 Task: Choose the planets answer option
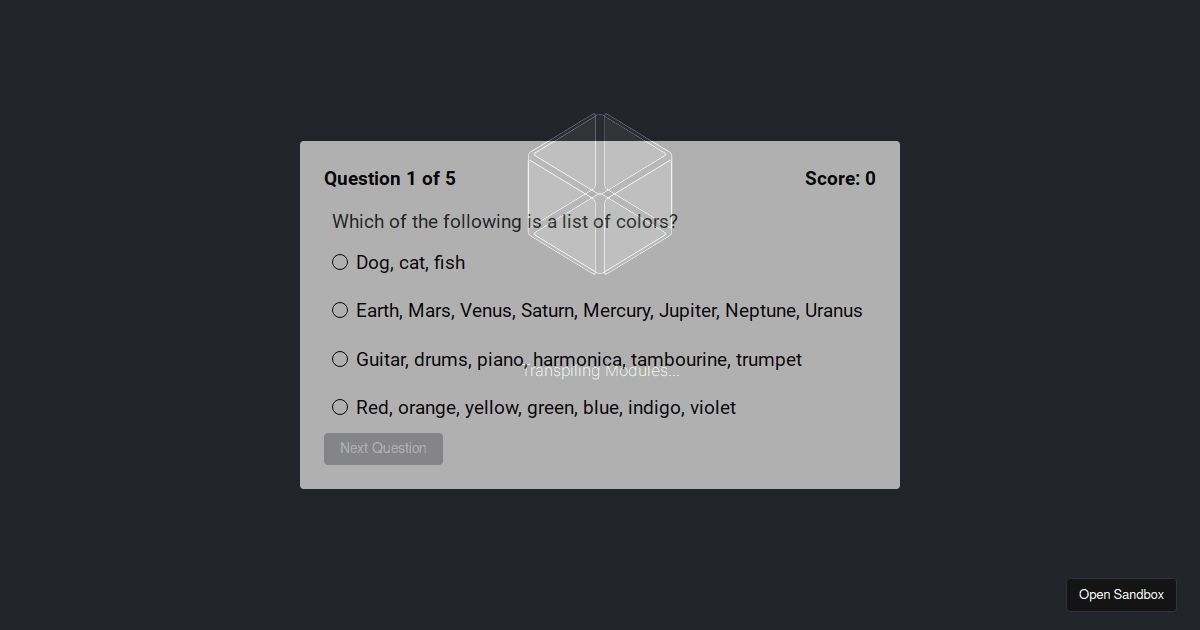[x=340, y=310]
